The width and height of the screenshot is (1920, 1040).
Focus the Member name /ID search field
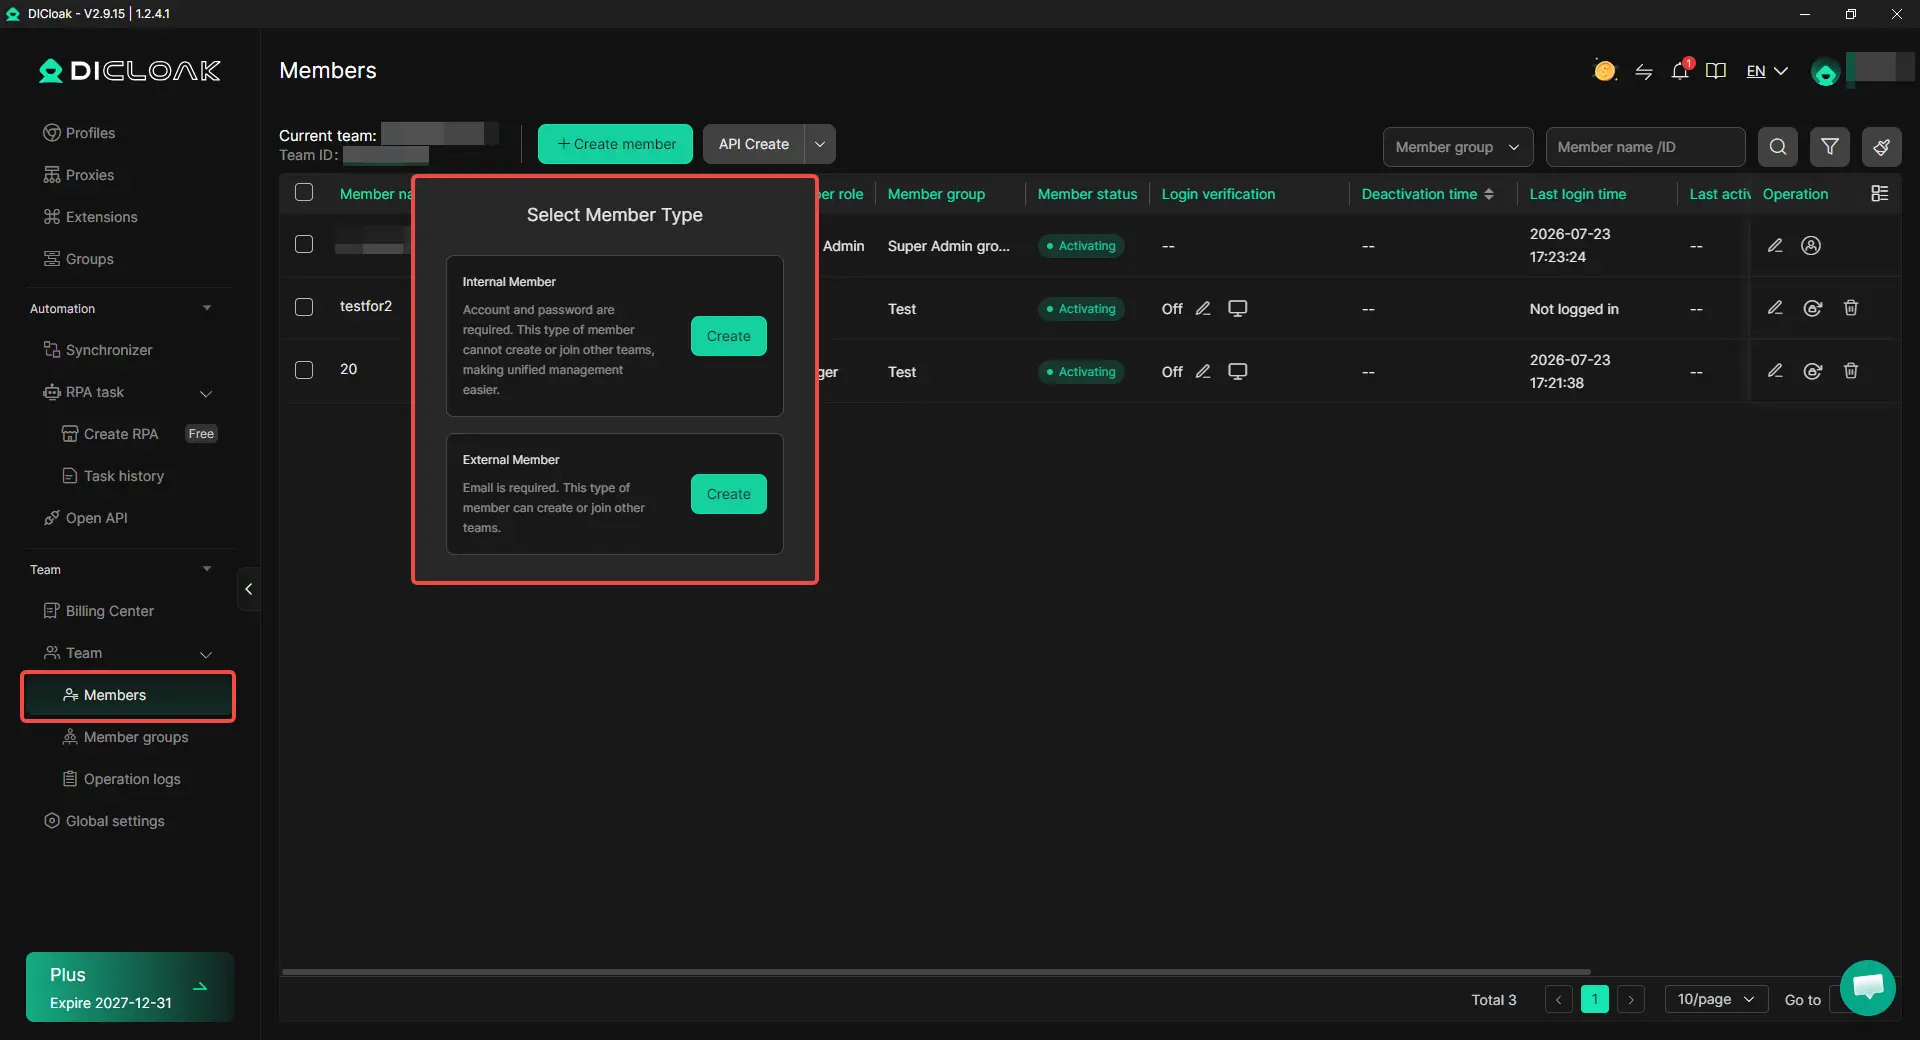pos(1645,147)
